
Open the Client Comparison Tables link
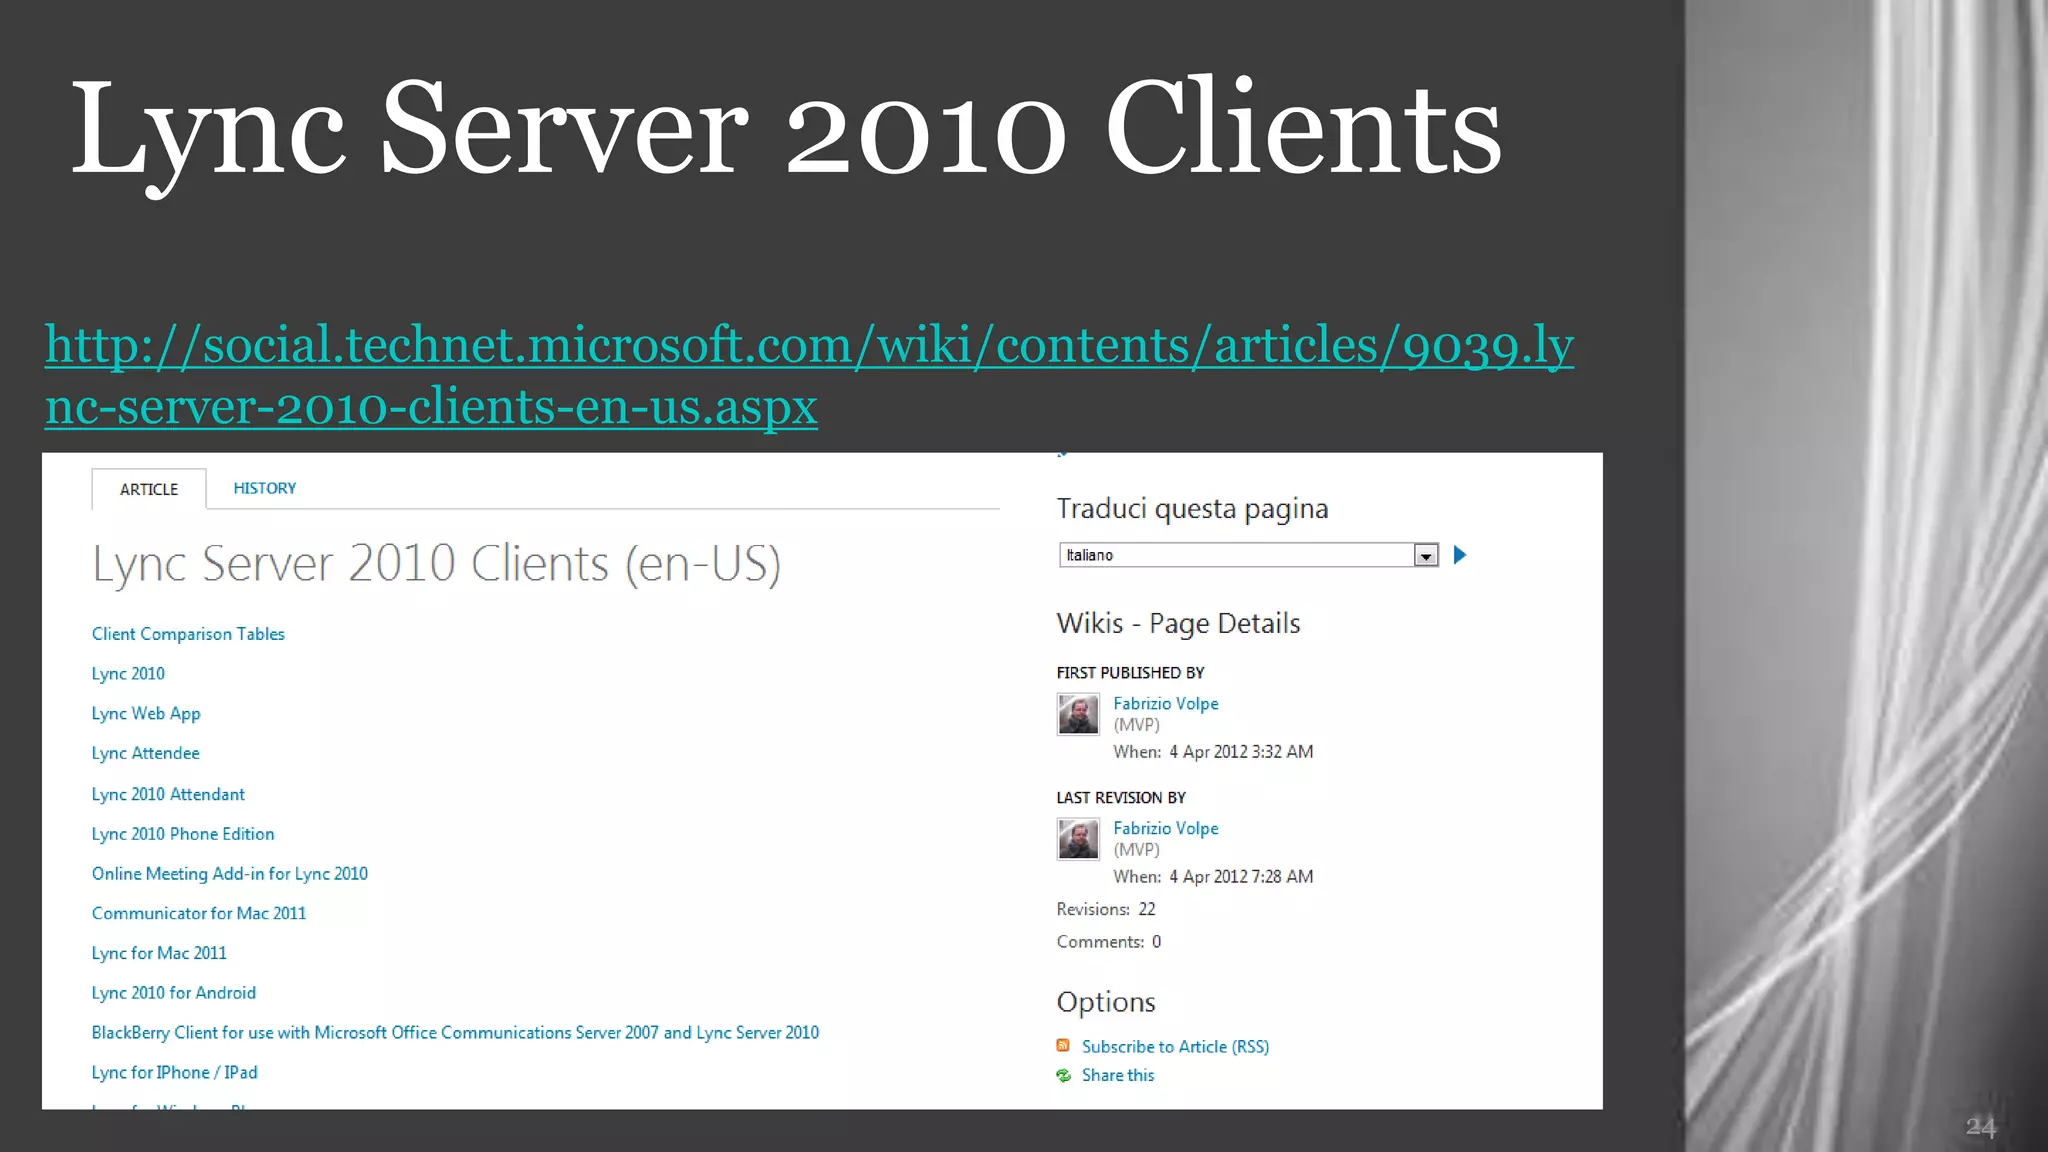(188, 634)
